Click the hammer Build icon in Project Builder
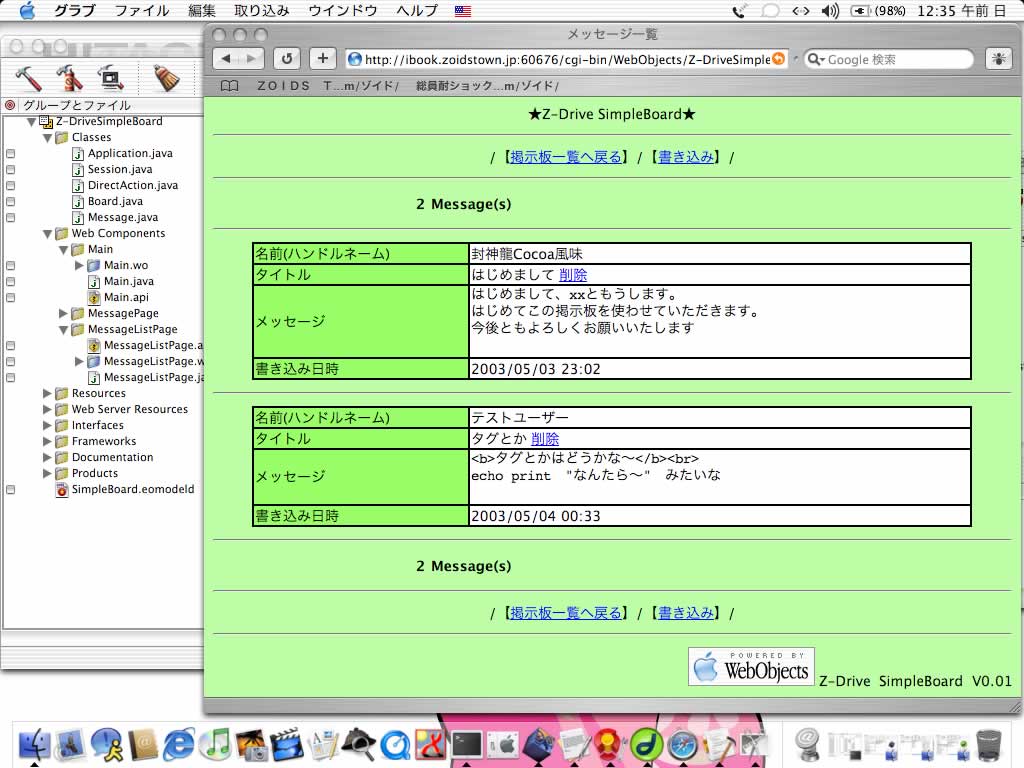This screenshot has height=768, width=1024. 28,78
